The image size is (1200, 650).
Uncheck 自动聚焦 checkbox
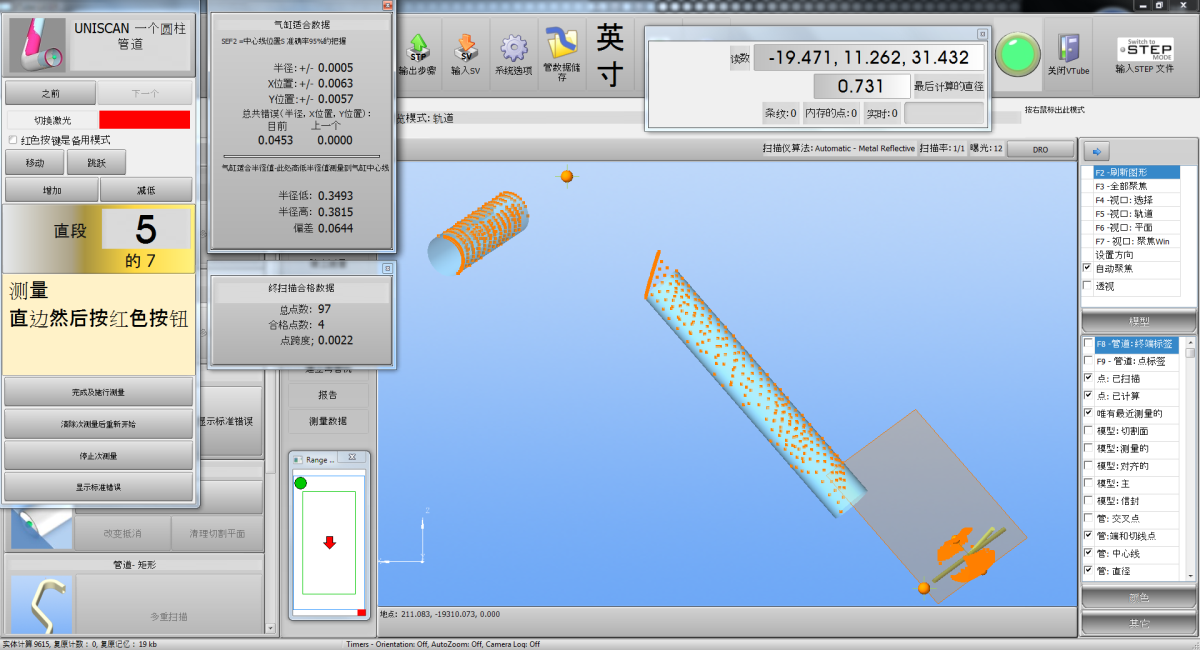[1087, 269]
